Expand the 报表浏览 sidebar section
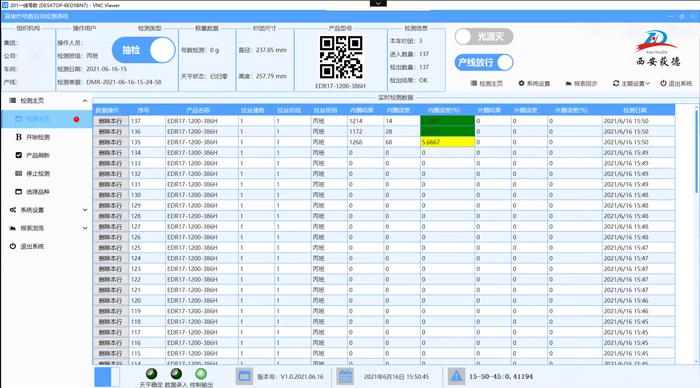Screen dimensions: 700x388 [x=85, y=228]
